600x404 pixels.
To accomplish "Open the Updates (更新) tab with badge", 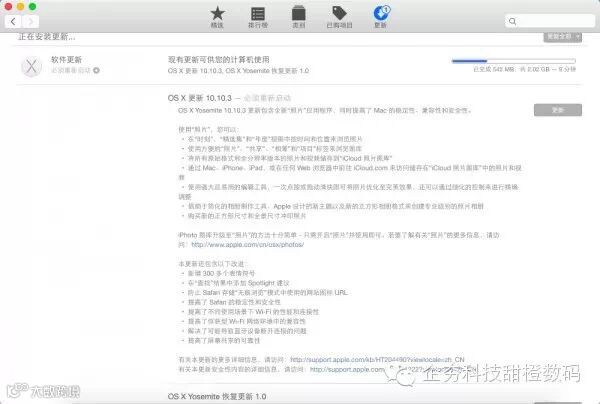I will coord(381,17).
